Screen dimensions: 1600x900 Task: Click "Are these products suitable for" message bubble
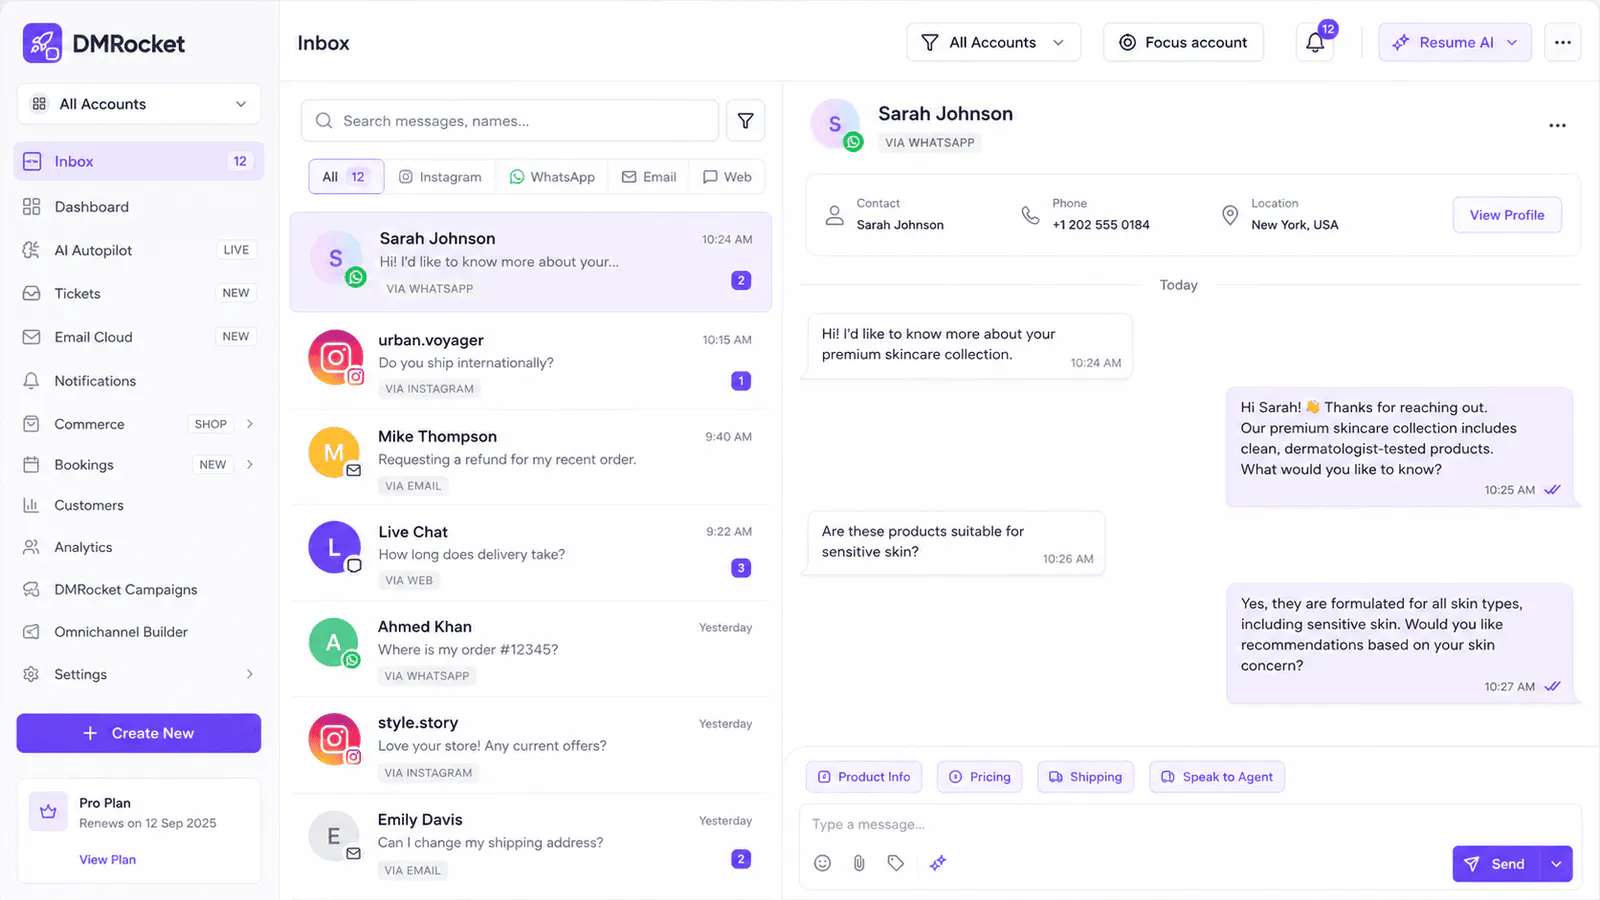pos(956,542)
